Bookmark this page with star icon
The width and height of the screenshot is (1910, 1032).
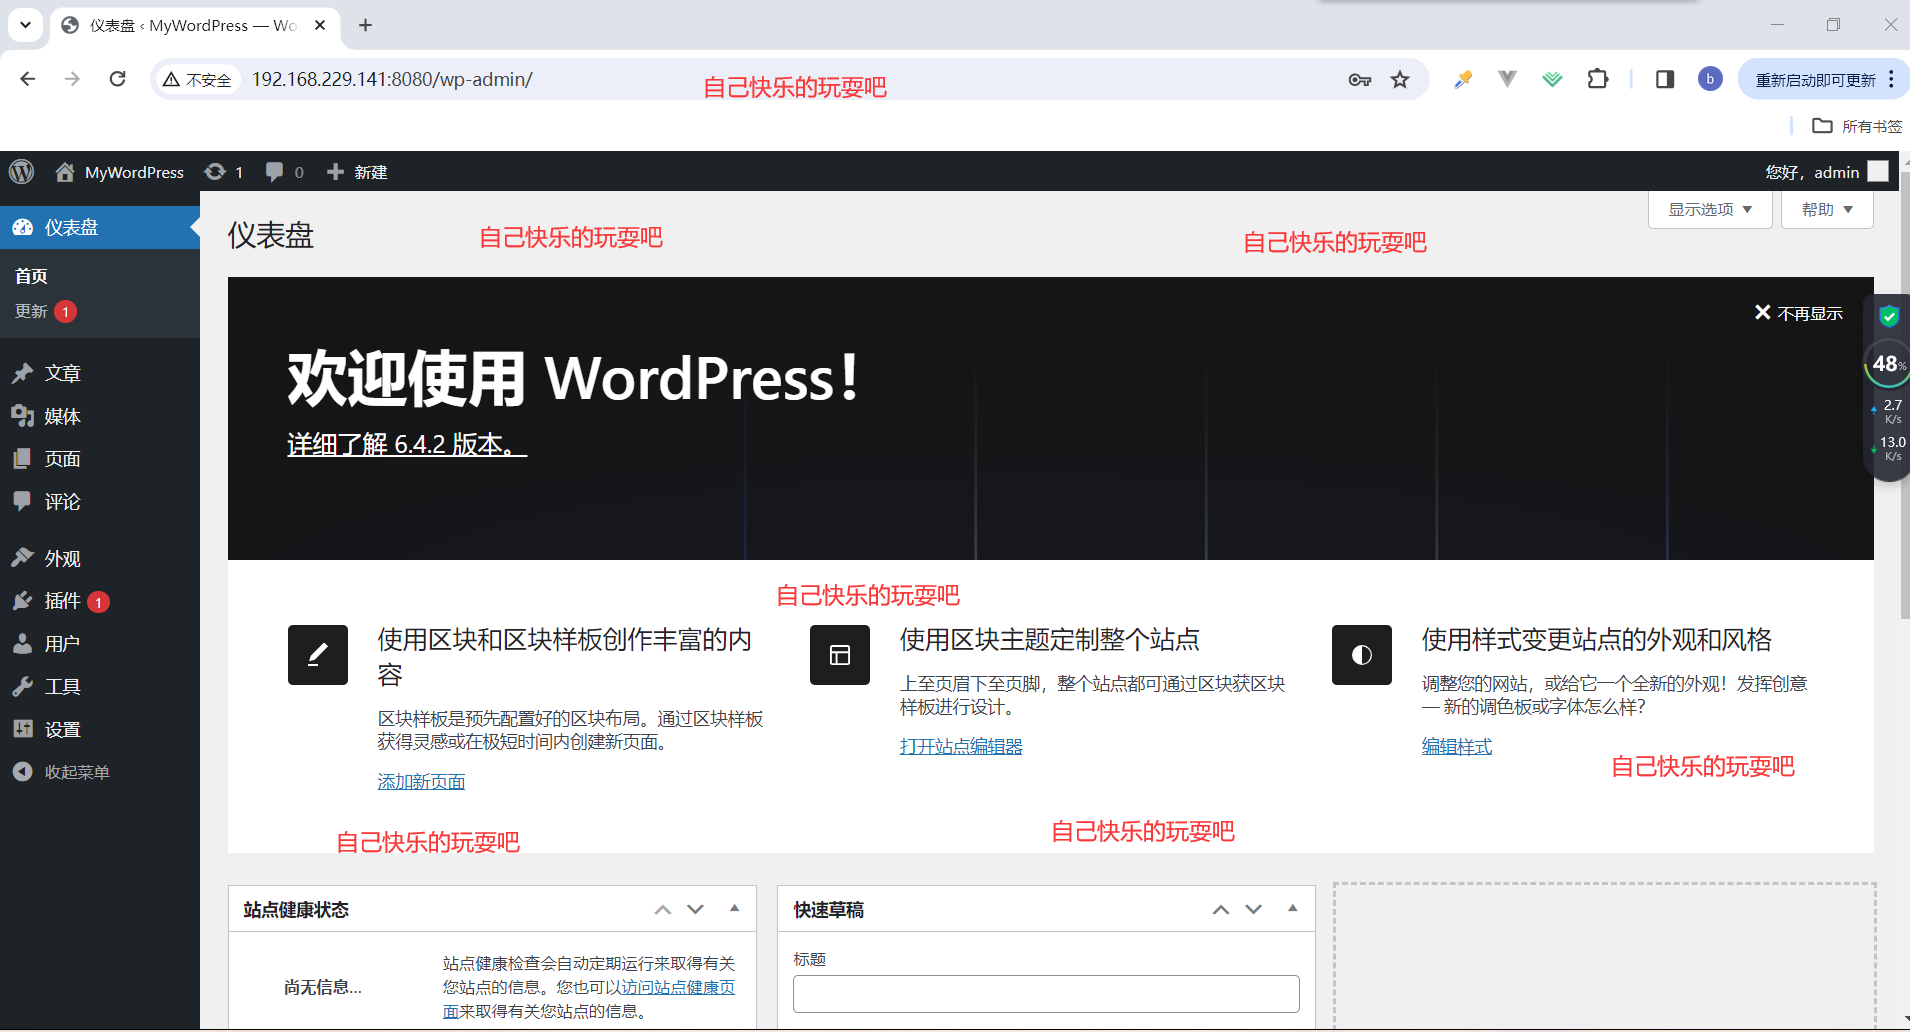[x=1400, y=80]
